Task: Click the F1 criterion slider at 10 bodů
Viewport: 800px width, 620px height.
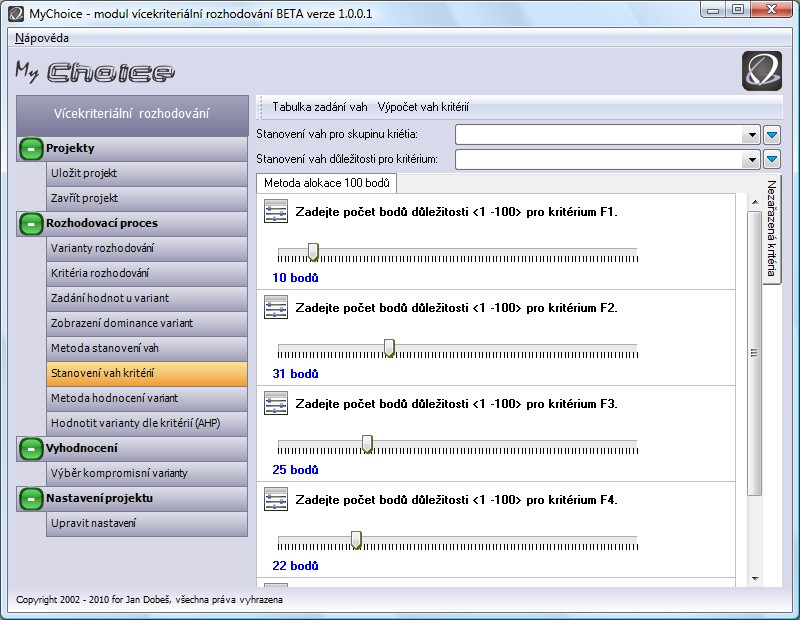Action: [313, 252]
